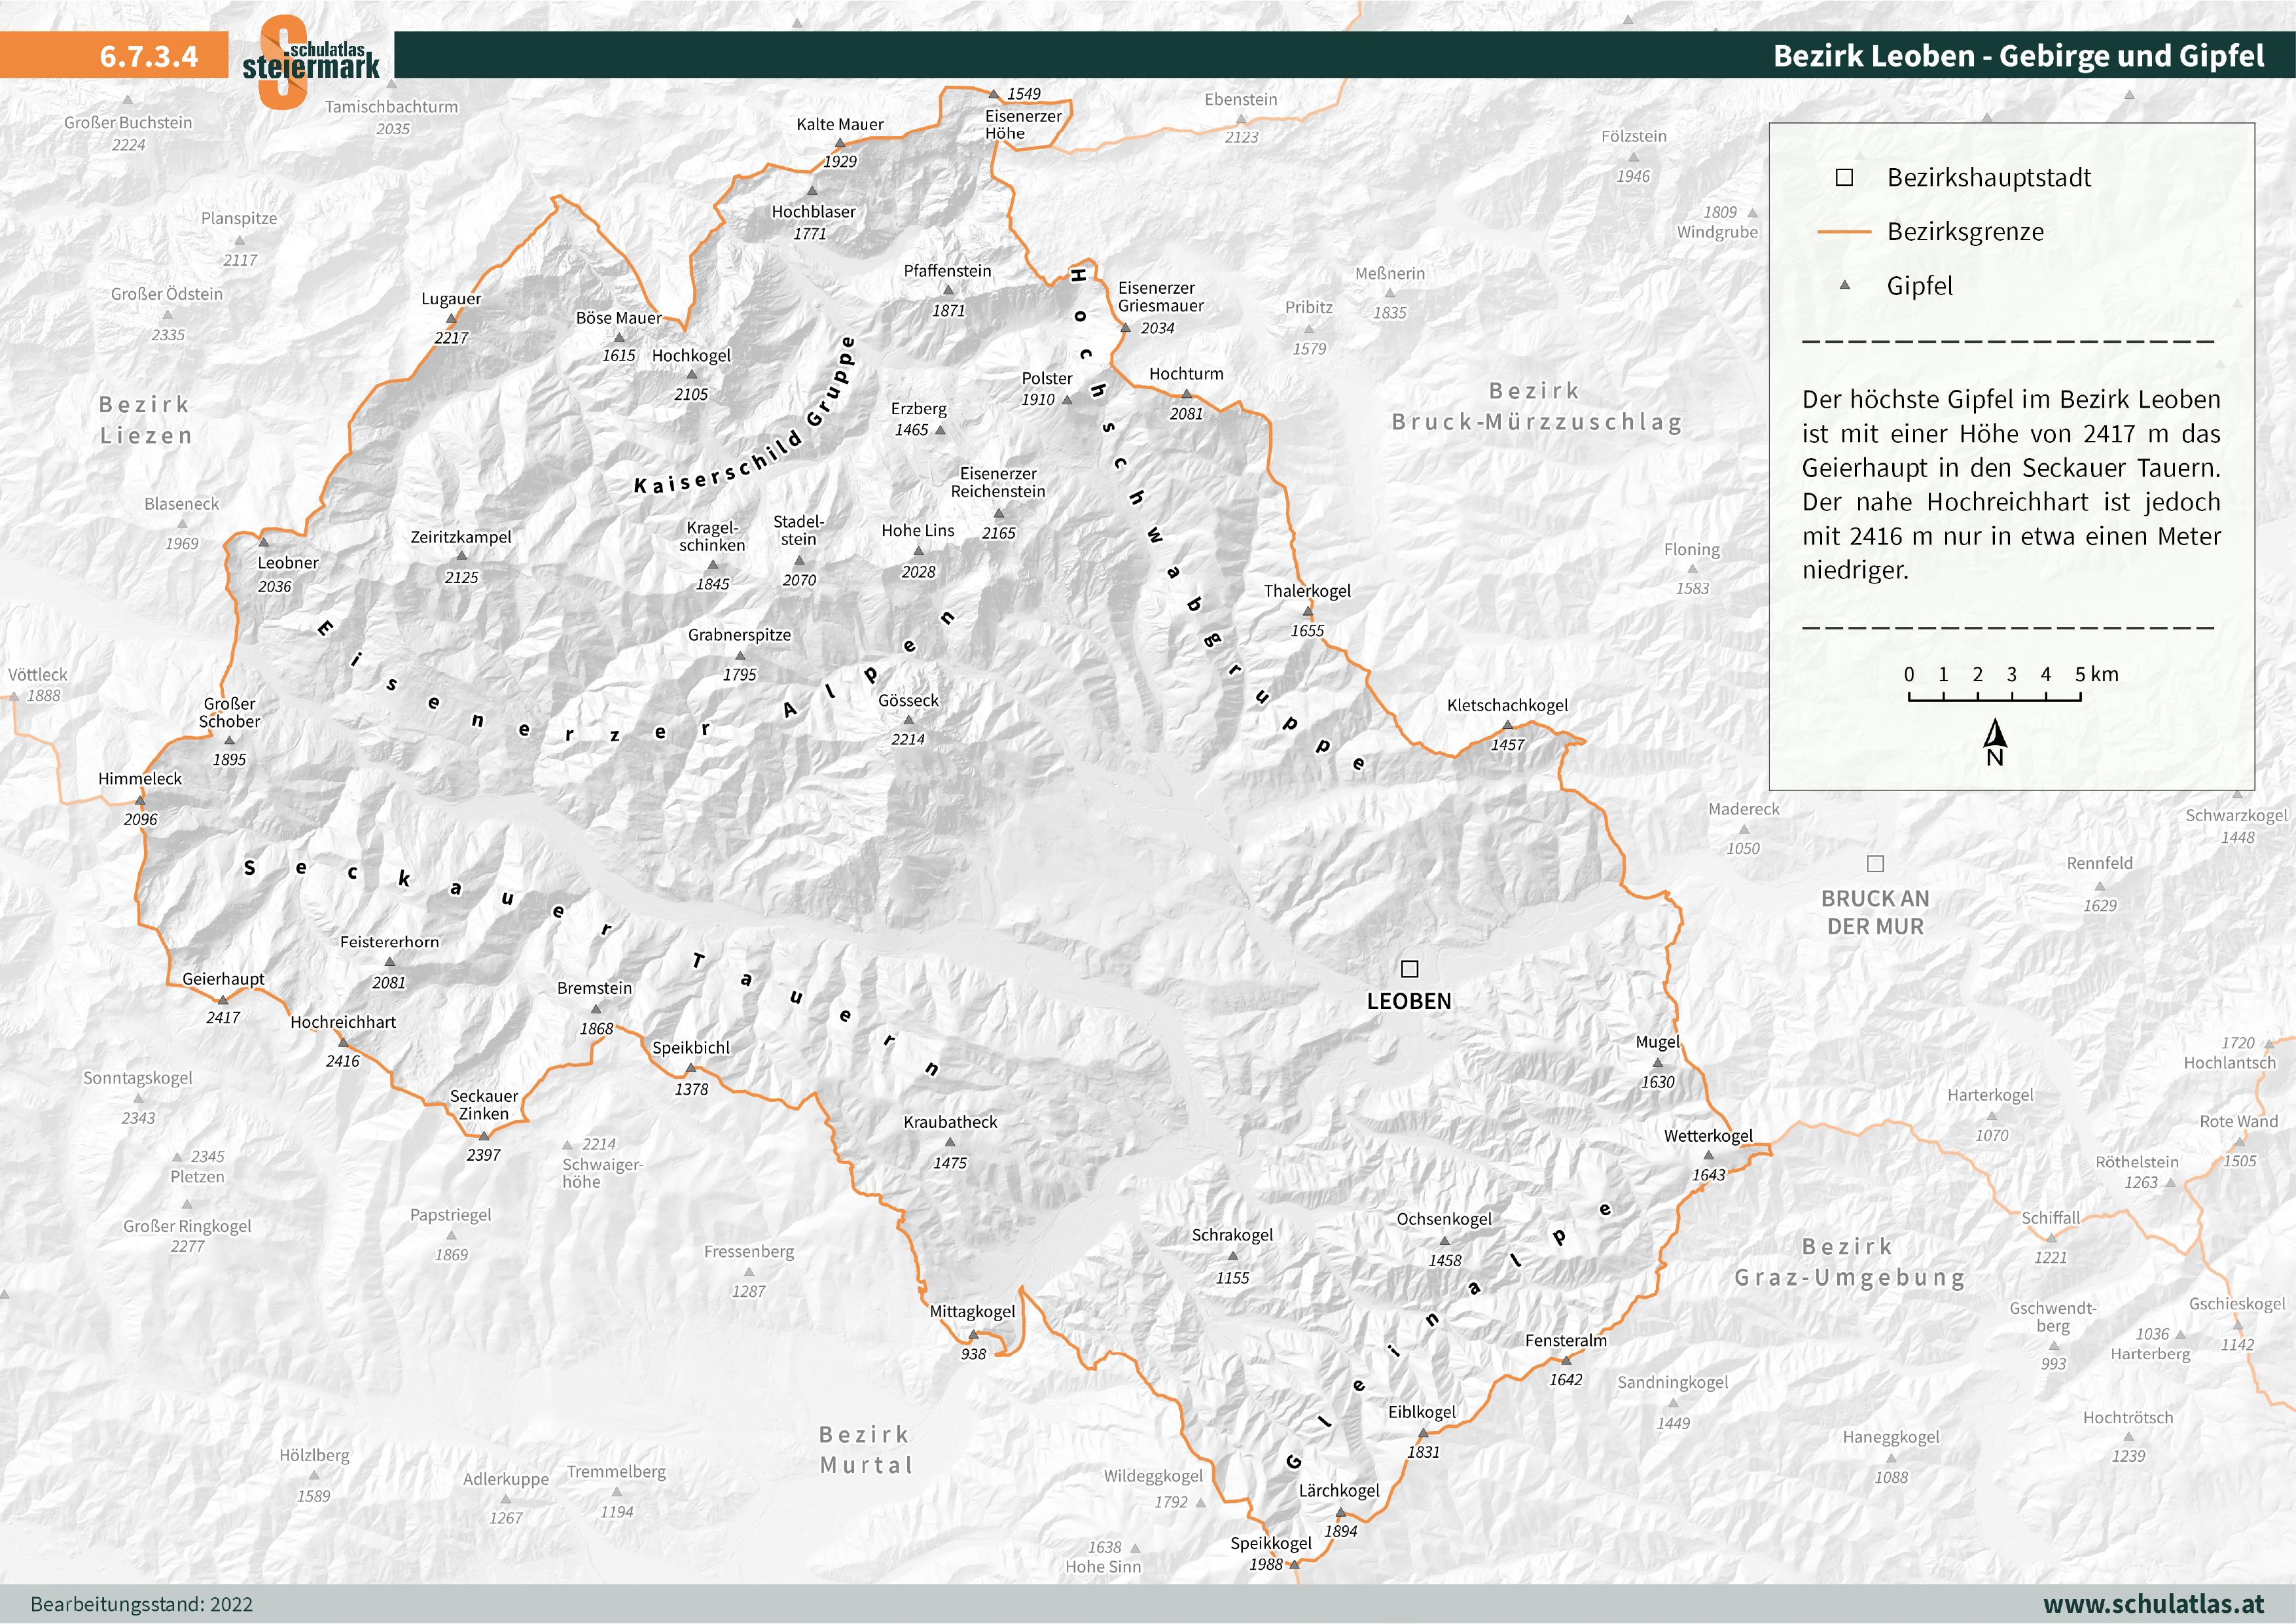The height and width of the screenshot is (1624, 2296).
Task: Click the Lugauer peak triangle marker
Action: coord(451,319)
